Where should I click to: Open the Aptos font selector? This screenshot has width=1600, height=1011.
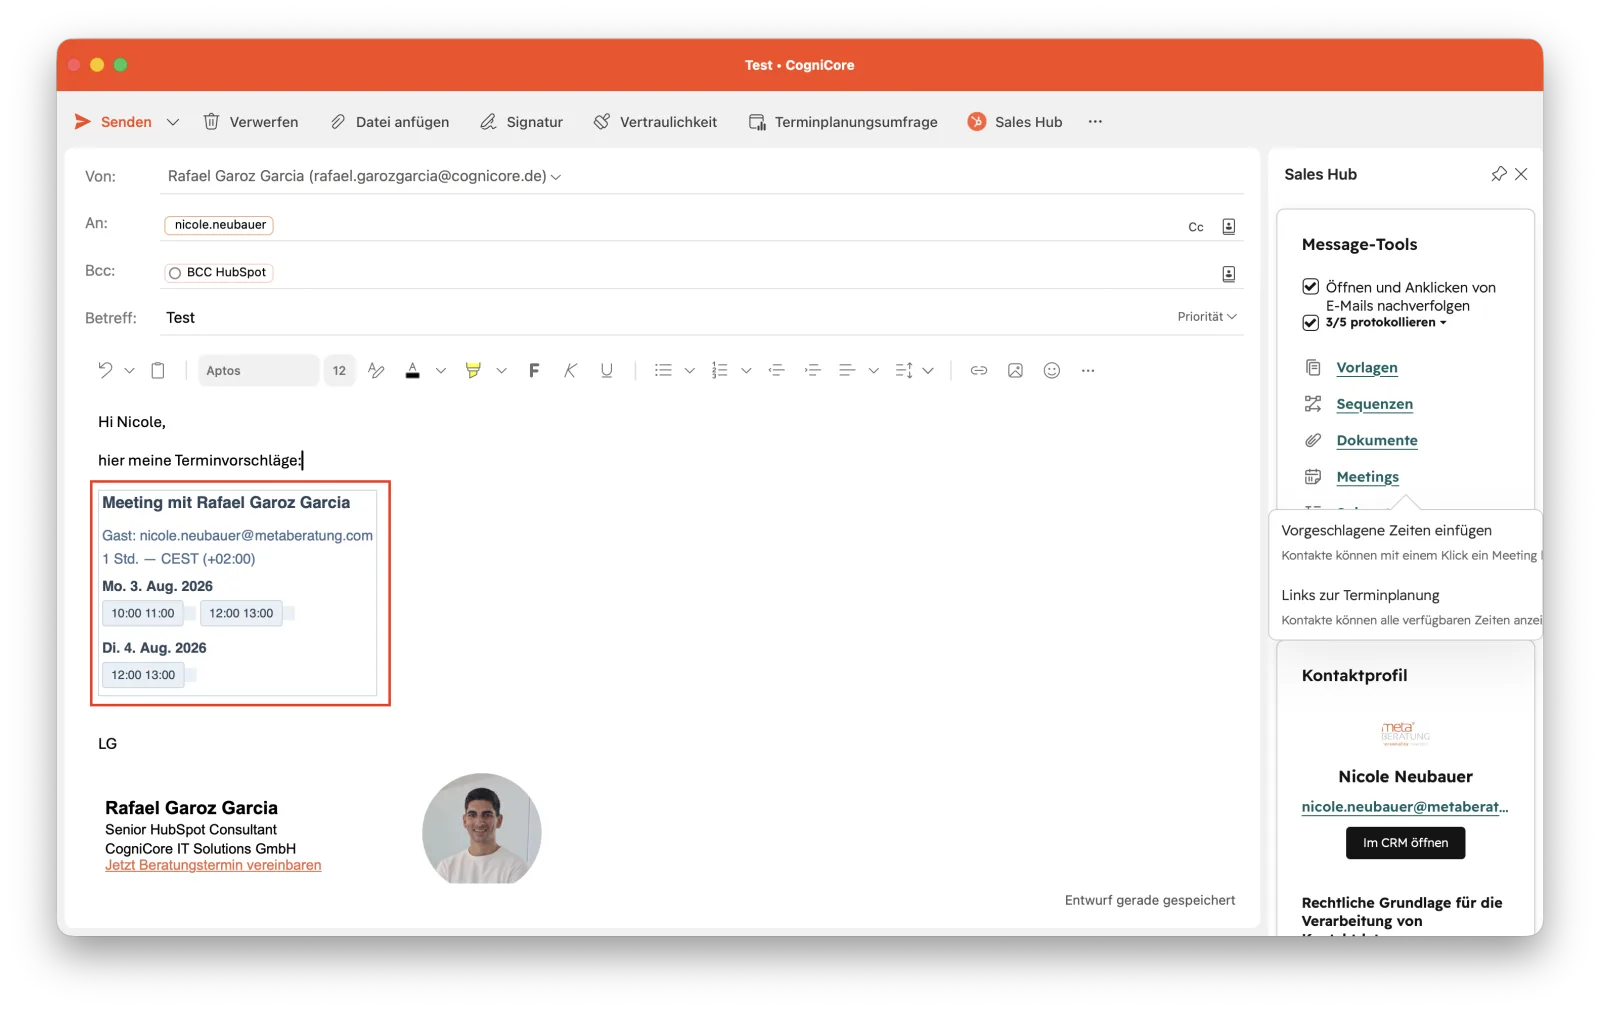pyautogui.click(x=258, y=371)
